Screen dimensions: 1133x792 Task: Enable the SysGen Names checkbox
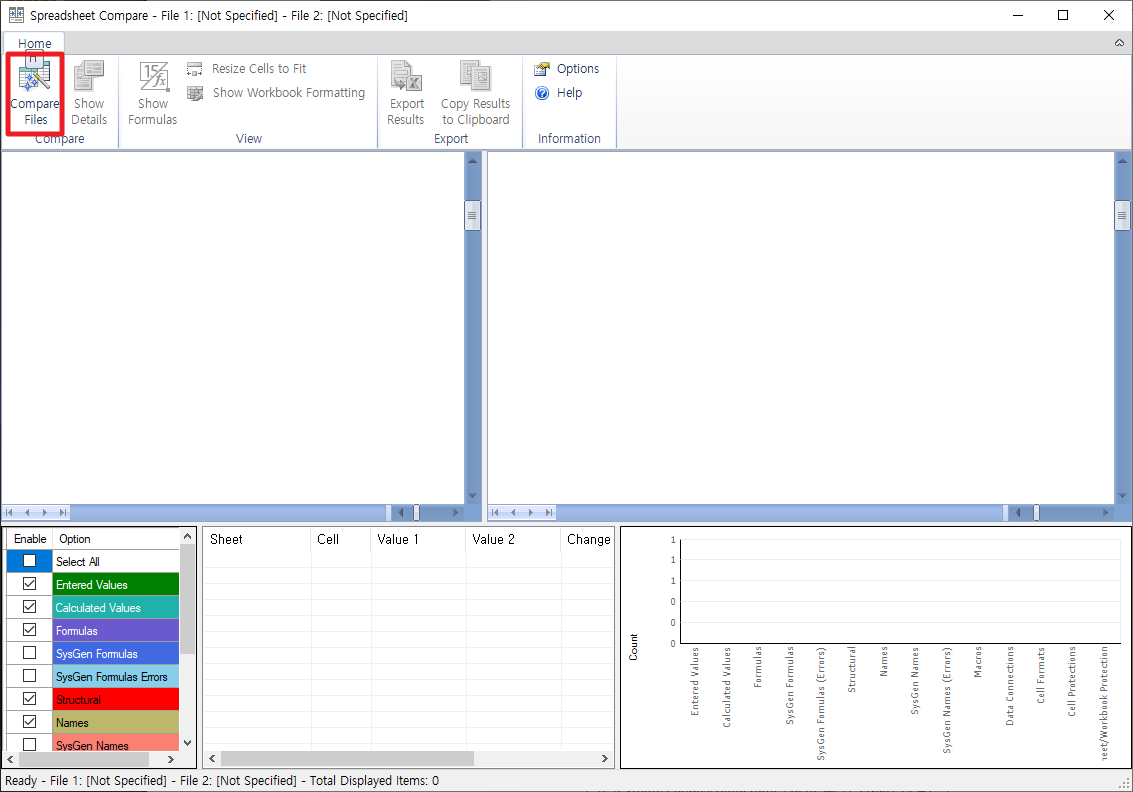30,744
